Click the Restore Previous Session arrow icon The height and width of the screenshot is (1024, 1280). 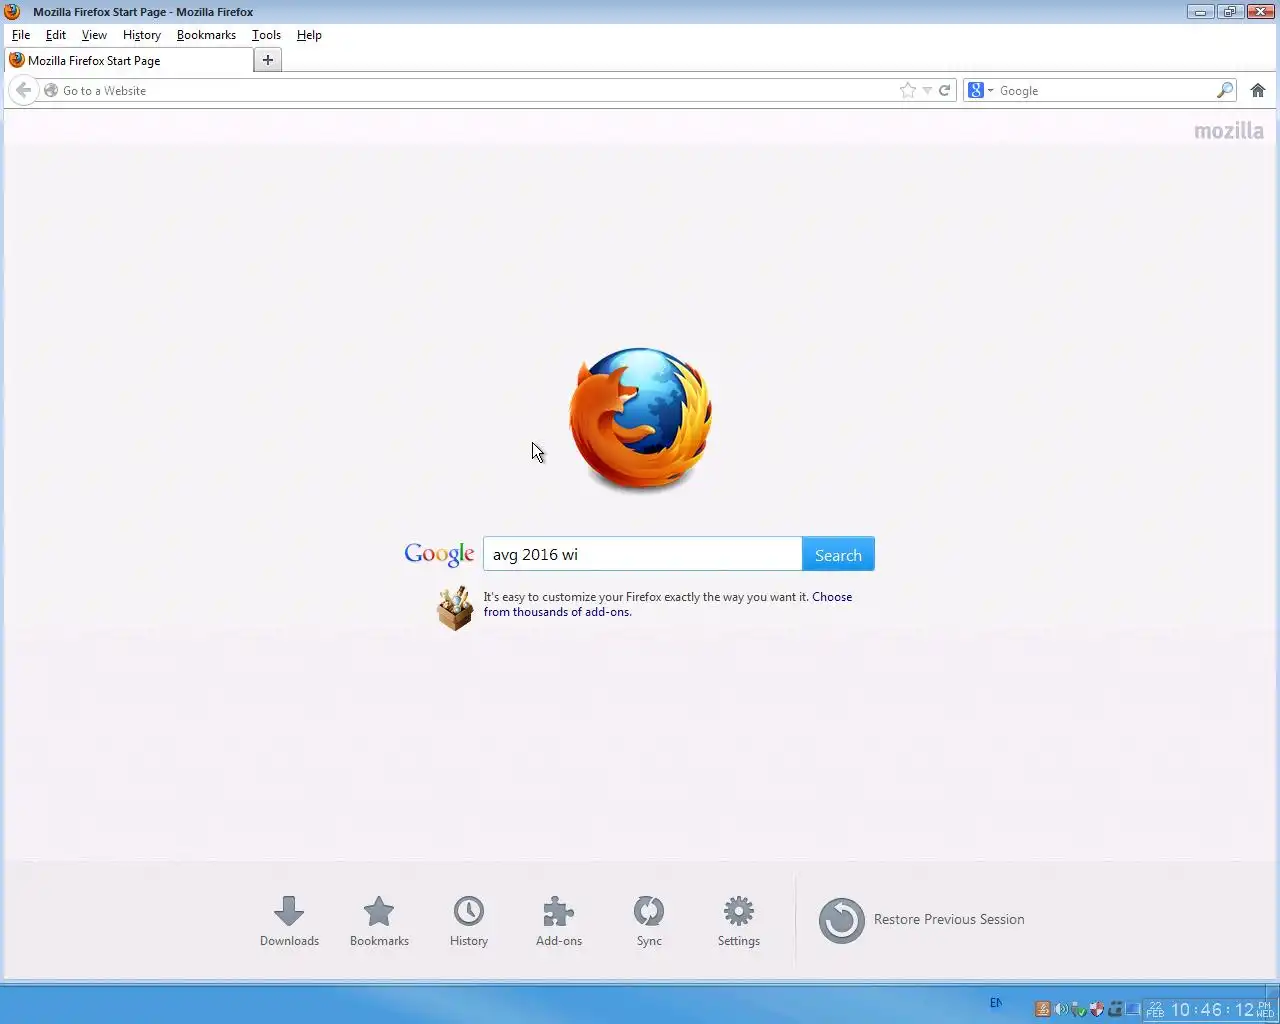pos(842,920)
